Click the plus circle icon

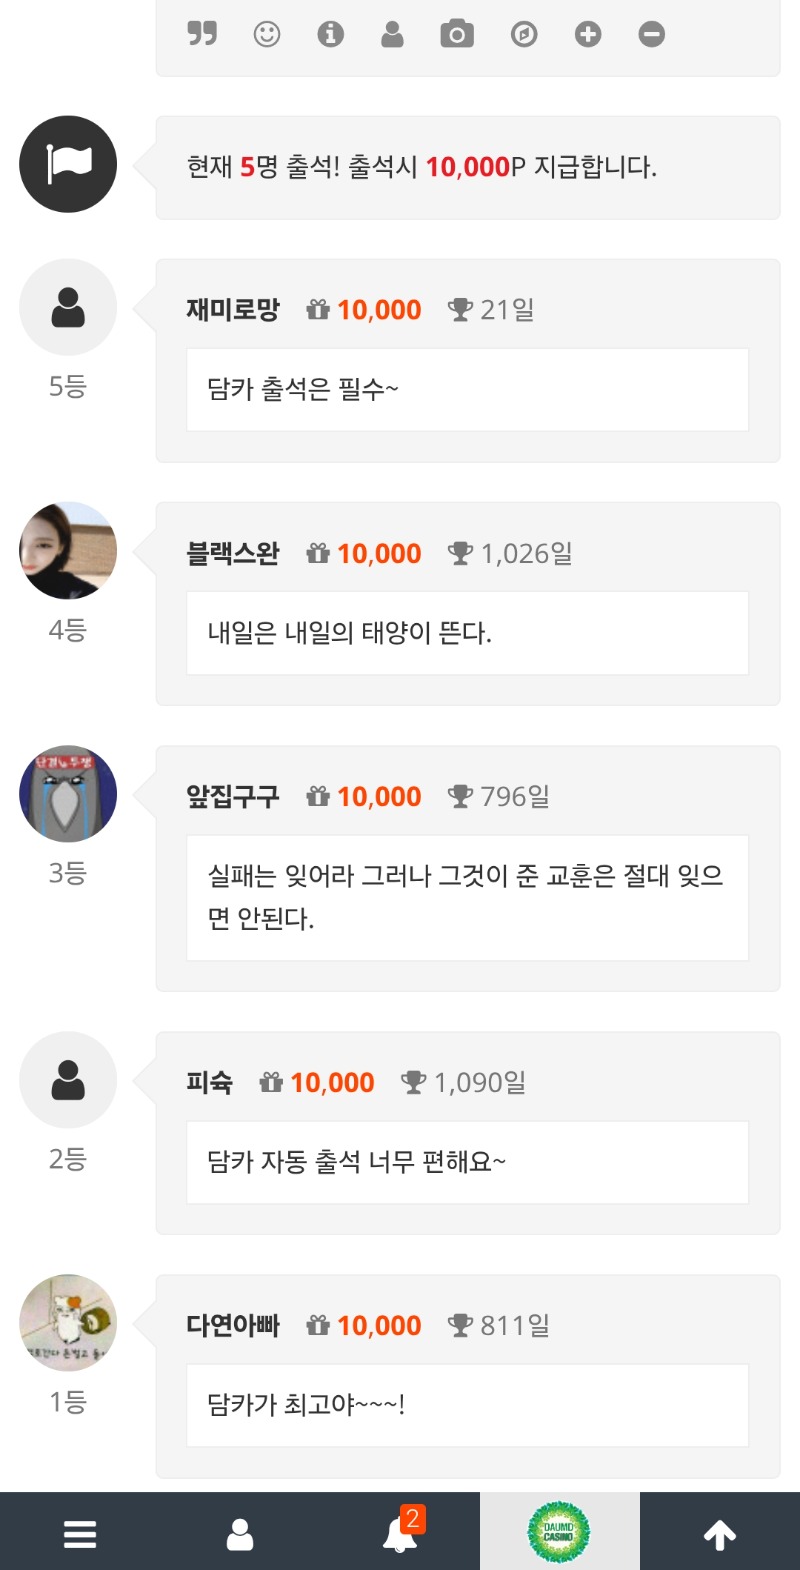(x=588, y=35)
